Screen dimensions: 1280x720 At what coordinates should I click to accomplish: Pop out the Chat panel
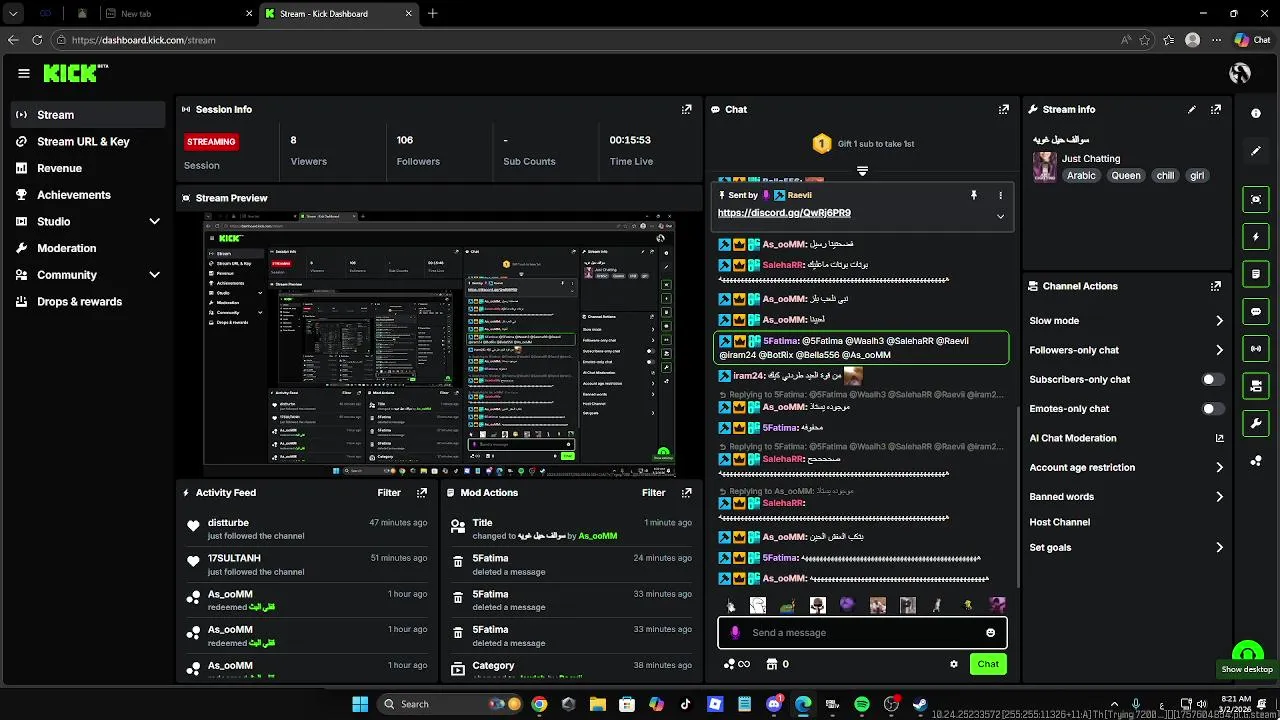point(1003,109)
